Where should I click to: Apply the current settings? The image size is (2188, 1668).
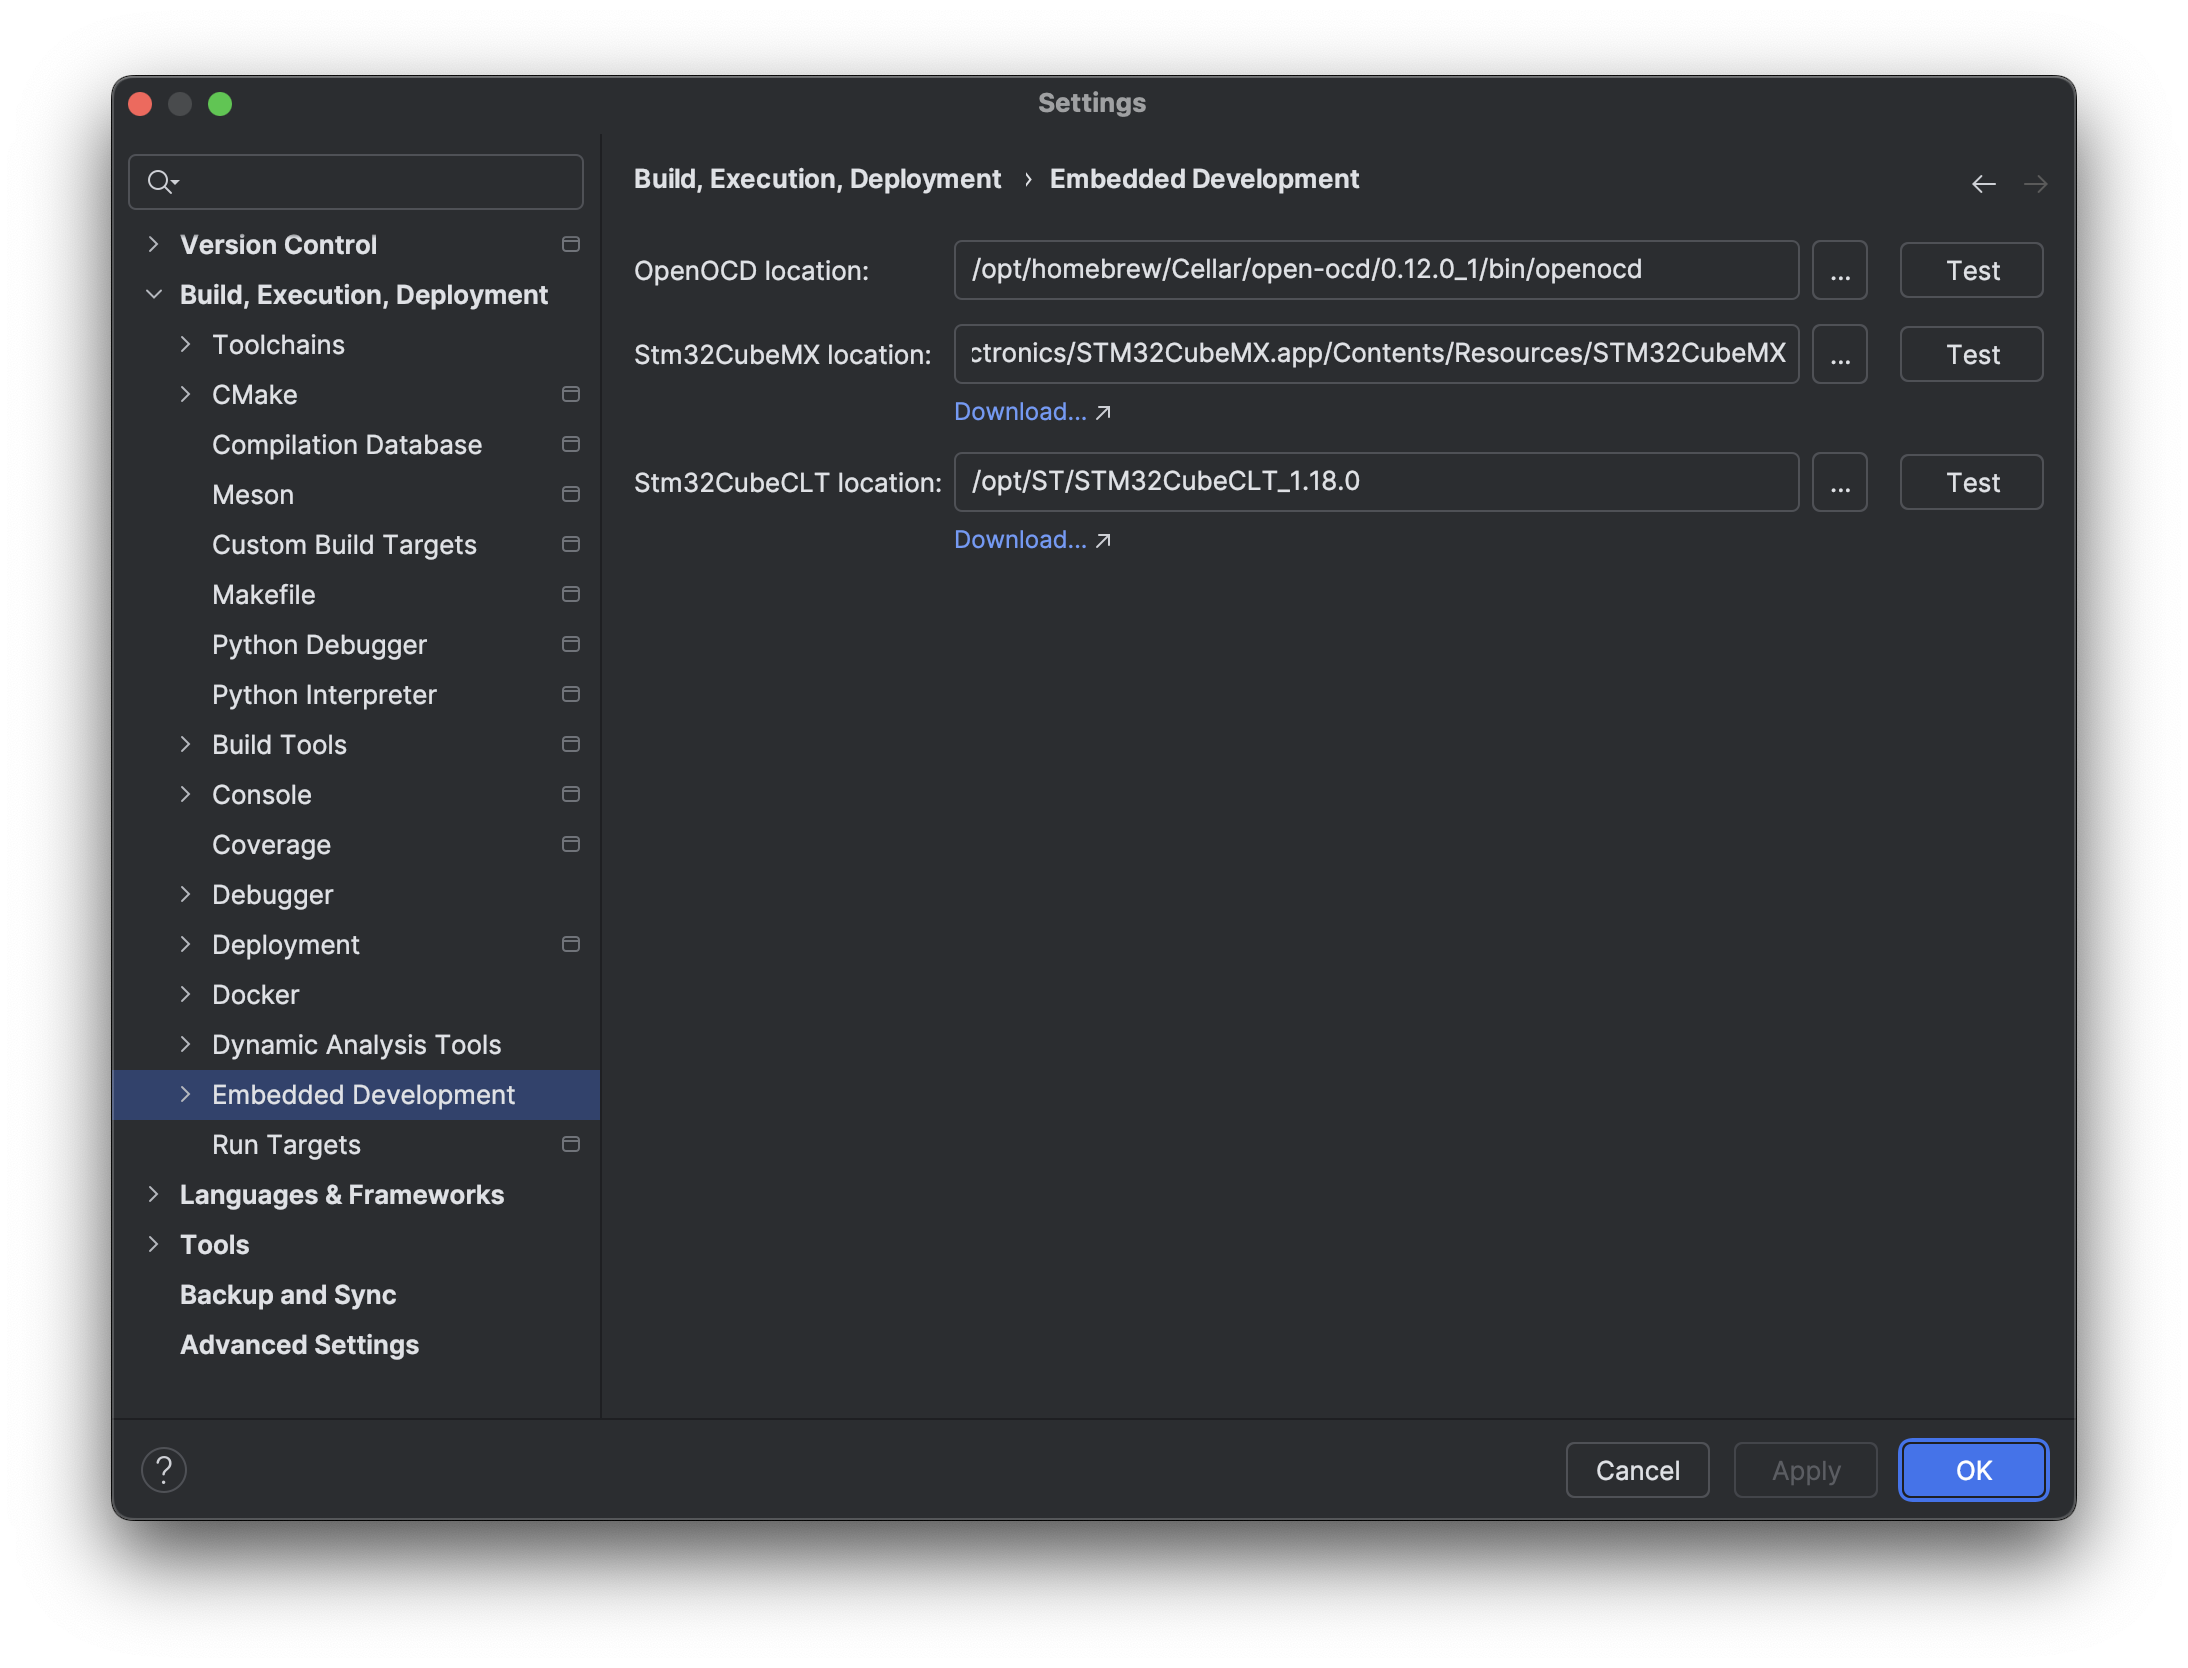pos(1805,1470)
